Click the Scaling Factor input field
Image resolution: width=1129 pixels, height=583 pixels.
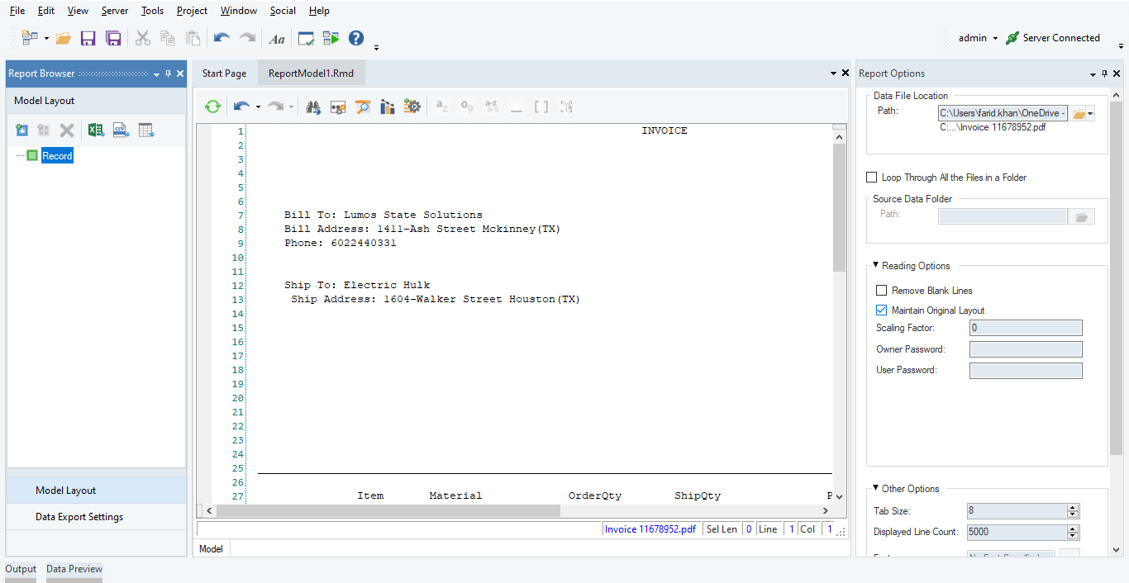pyautogui.click(x=1025, y=328)
